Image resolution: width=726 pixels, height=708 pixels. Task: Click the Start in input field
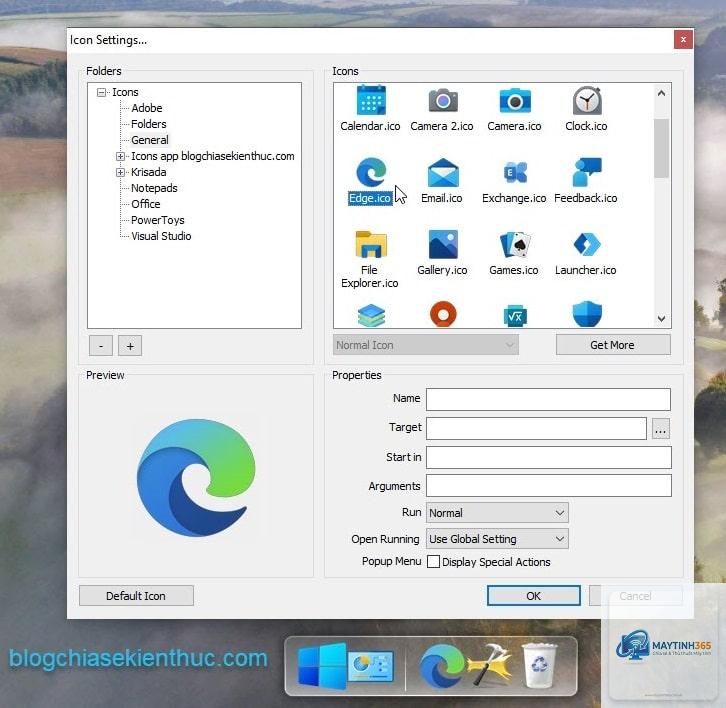[x=549, y=457]
